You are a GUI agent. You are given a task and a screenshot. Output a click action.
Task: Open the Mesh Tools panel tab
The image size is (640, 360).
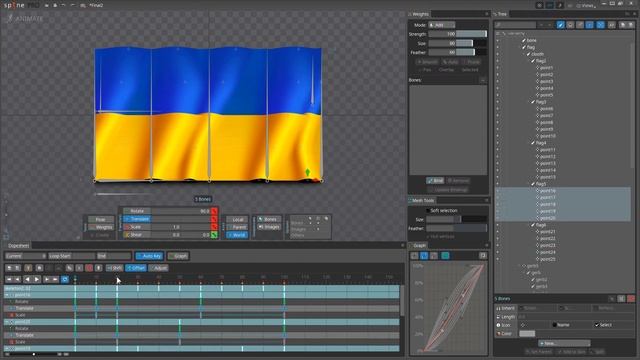pyautogui.click(x=422, y=200)
